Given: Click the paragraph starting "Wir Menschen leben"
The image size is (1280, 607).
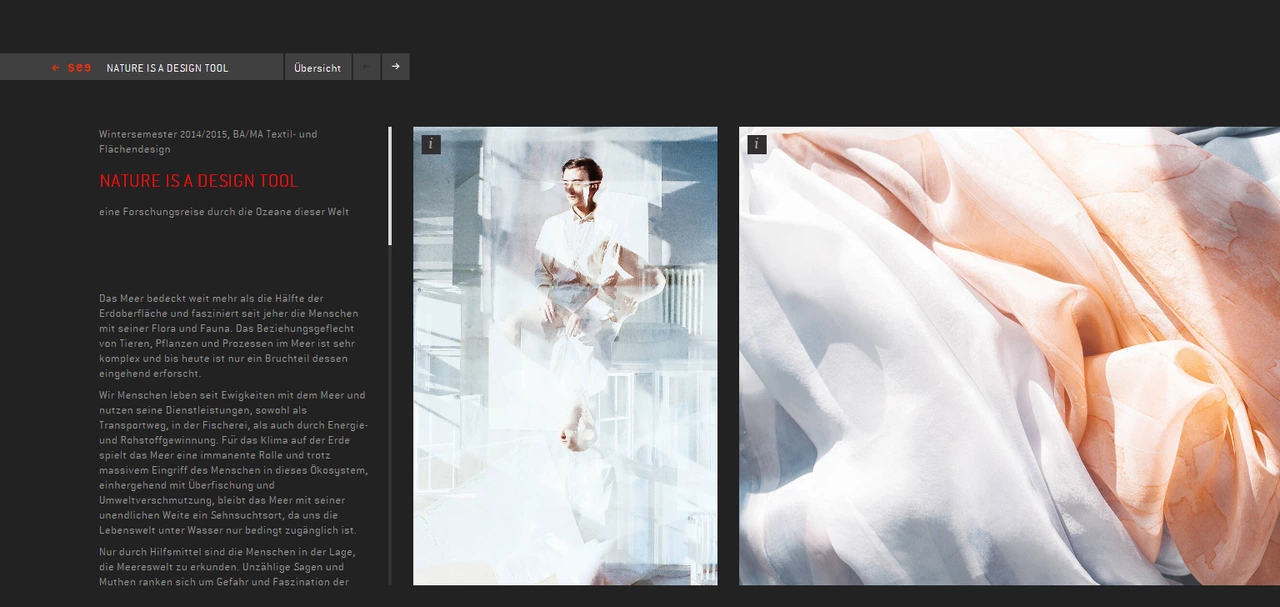Looking at the screenshot, I should pos(233,462).
